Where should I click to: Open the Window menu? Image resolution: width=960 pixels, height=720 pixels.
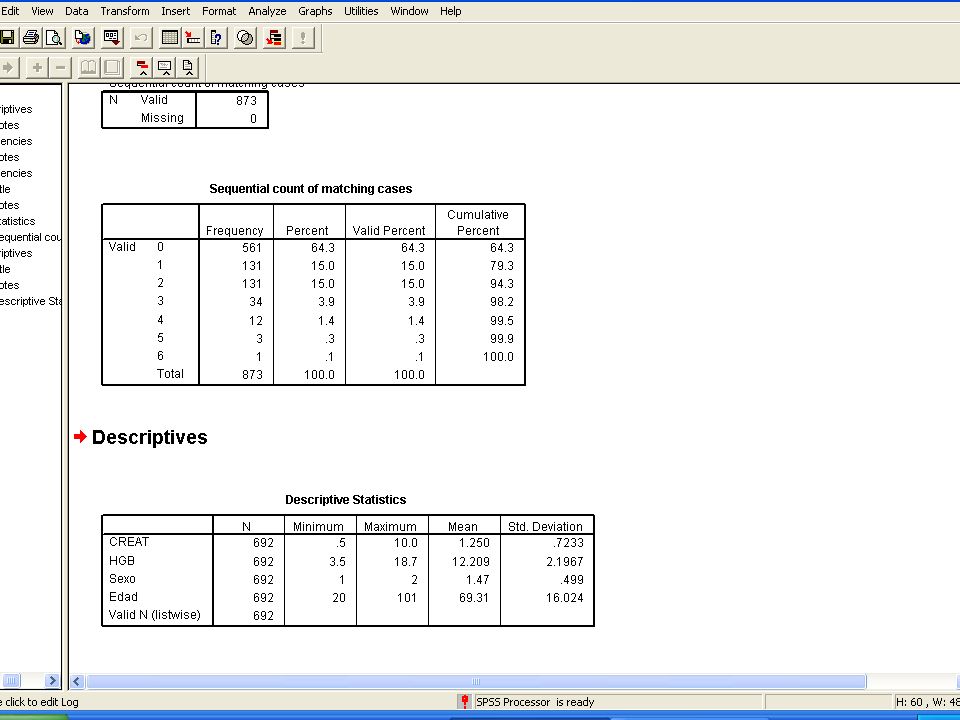point(410,11)
